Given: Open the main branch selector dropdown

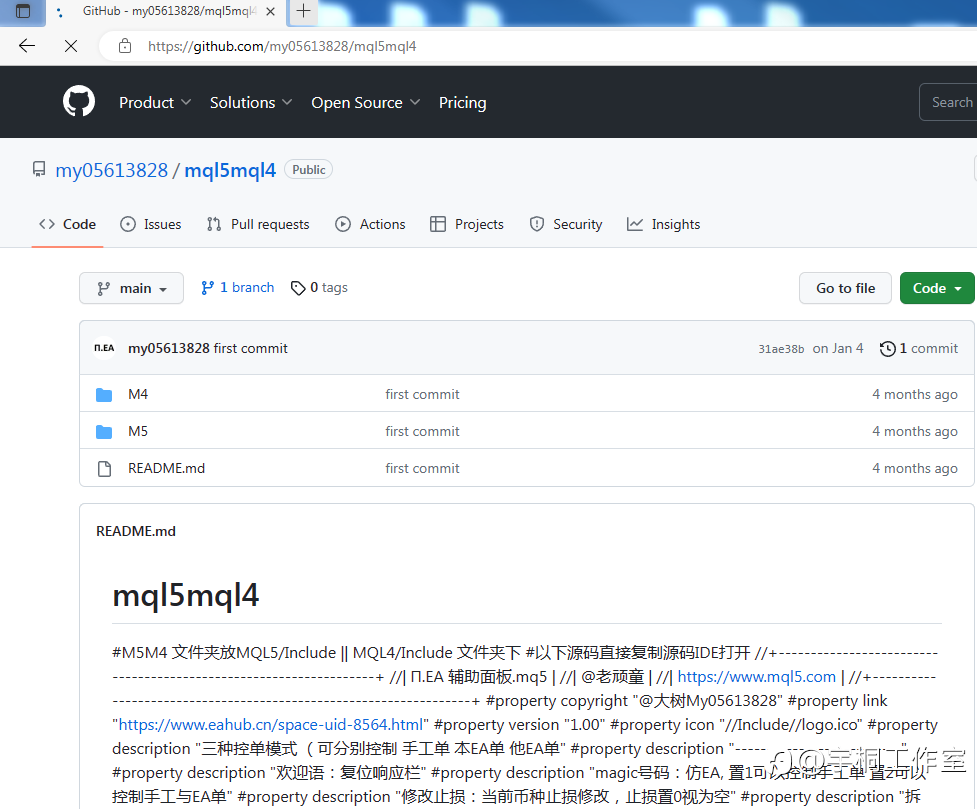Looking at the screenshot, I should click(x=131, y=288).
